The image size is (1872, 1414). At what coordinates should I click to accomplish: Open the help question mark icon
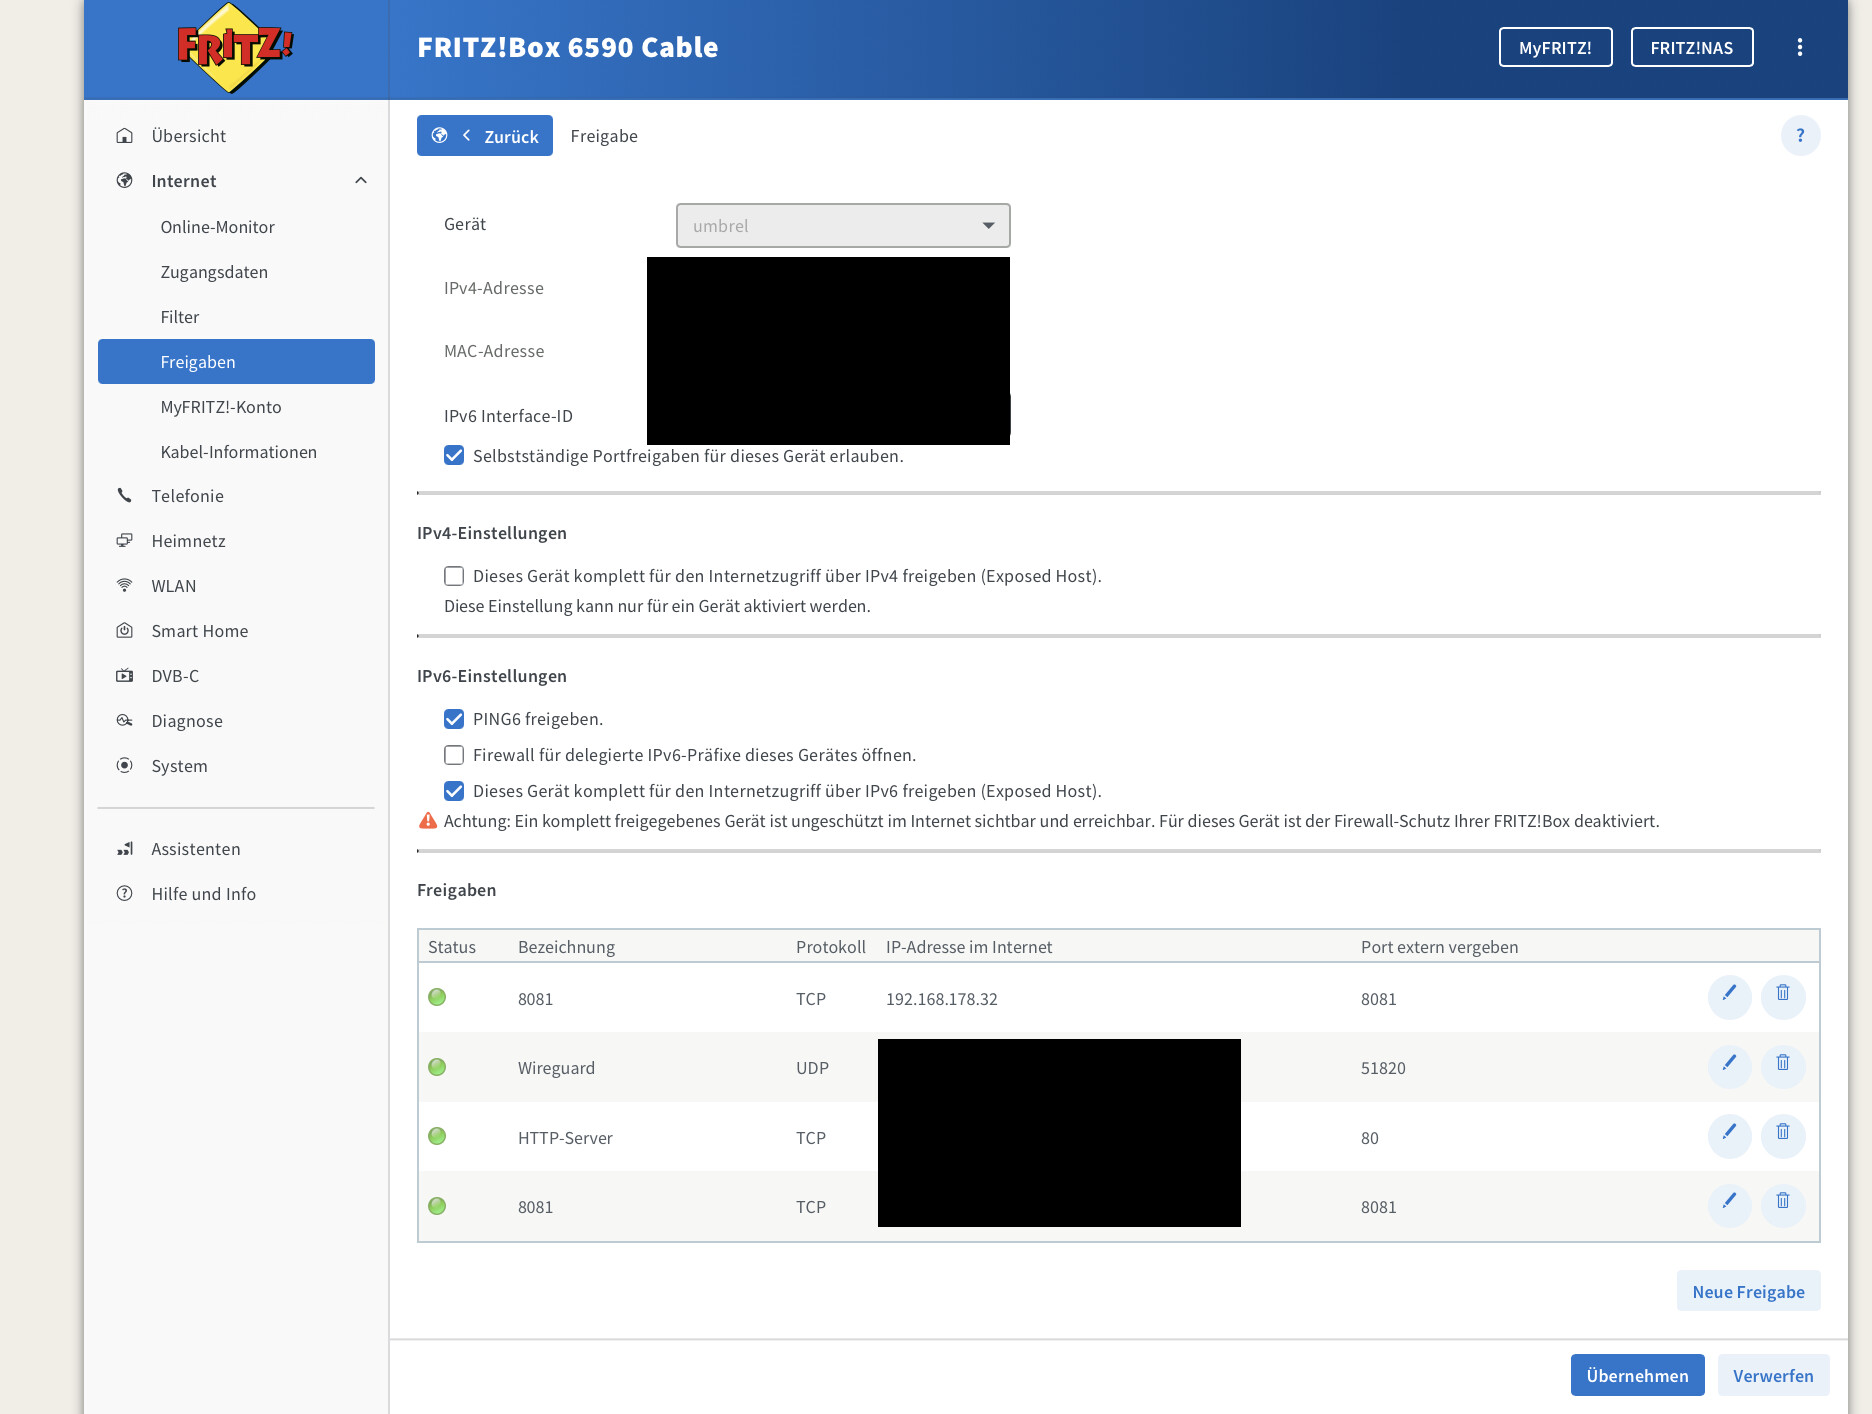[1800, 136]
